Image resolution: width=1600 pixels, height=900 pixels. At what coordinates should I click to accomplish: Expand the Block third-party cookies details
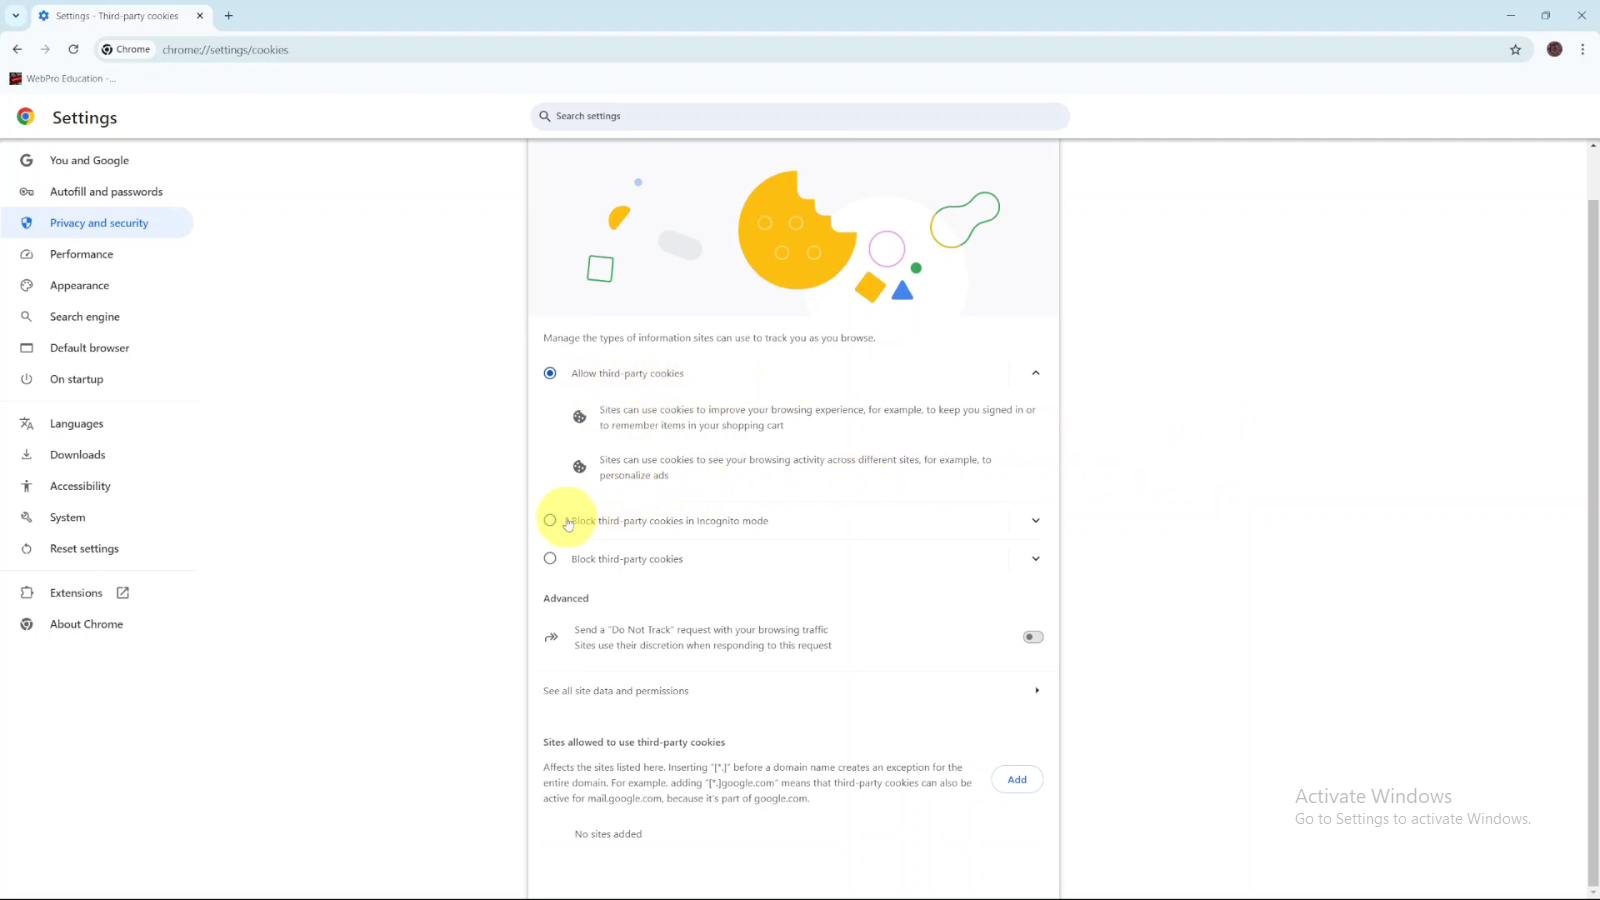1036,559
